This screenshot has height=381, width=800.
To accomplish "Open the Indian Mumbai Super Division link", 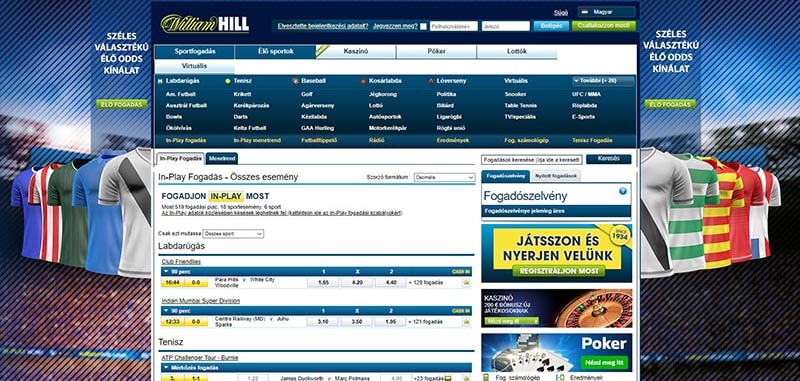I will (201, 301).
